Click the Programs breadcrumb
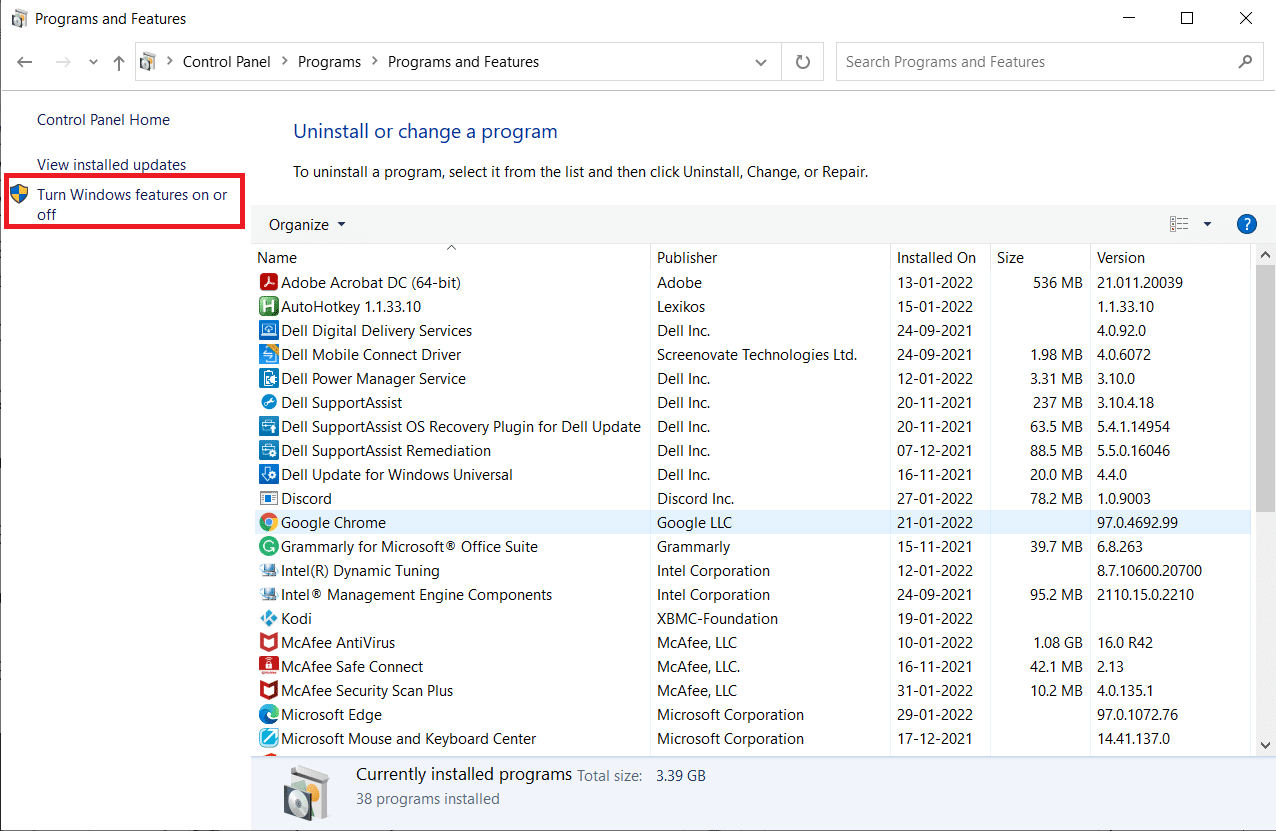1276x831 pixels. [329, 62]
